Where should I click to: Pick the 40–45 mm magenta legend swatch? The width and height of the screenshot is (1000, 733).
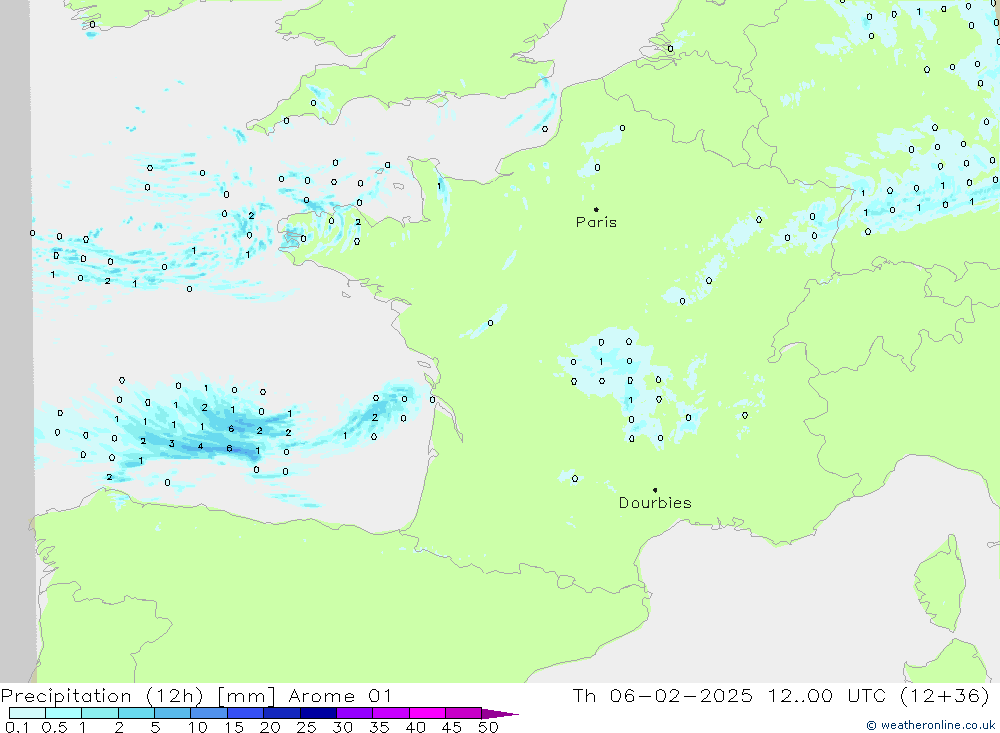point(427,713)
